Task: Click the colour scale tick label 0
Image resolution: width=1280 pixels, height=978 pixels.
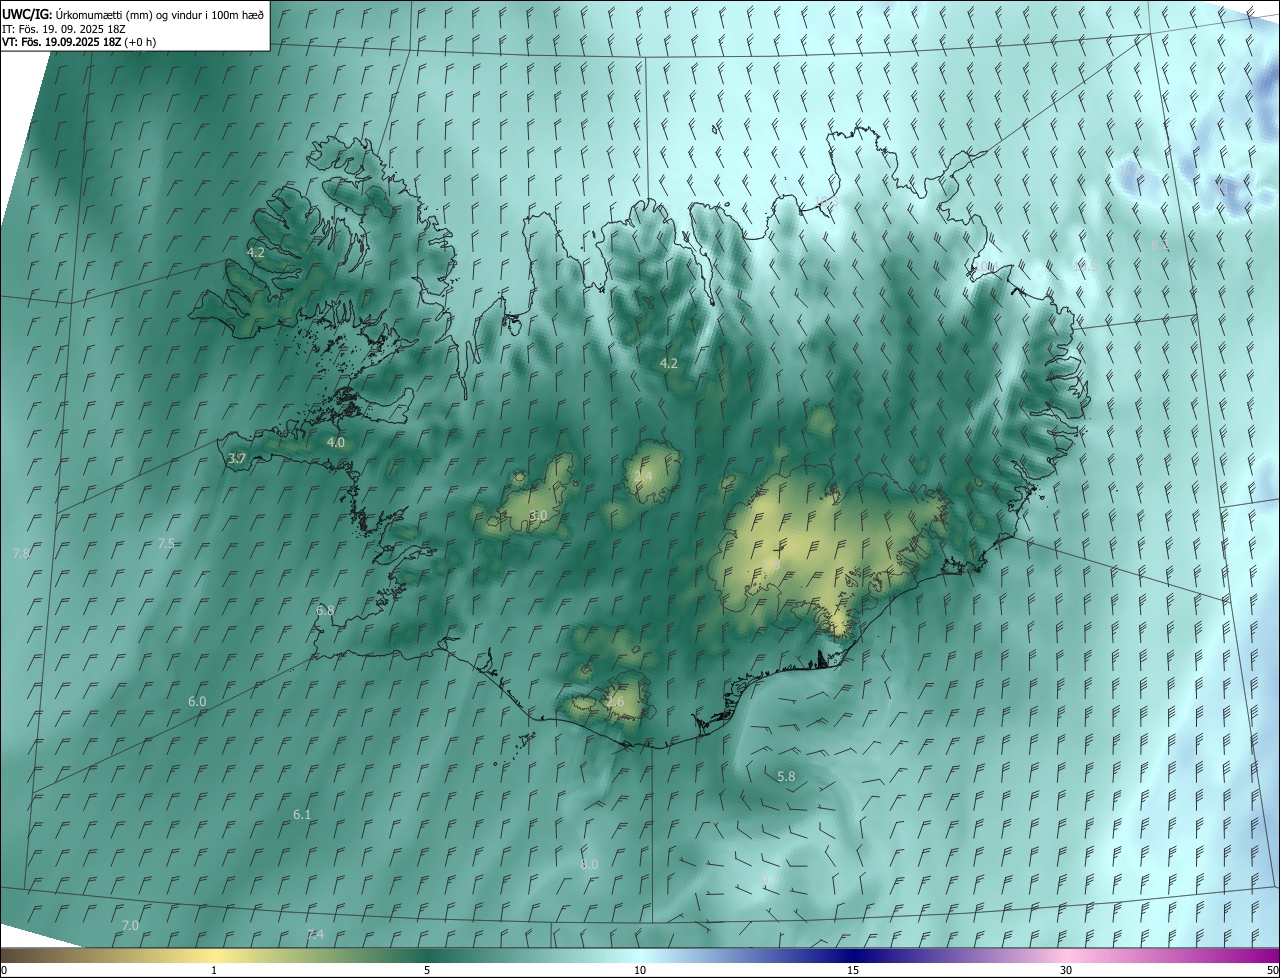Action: 4,970
